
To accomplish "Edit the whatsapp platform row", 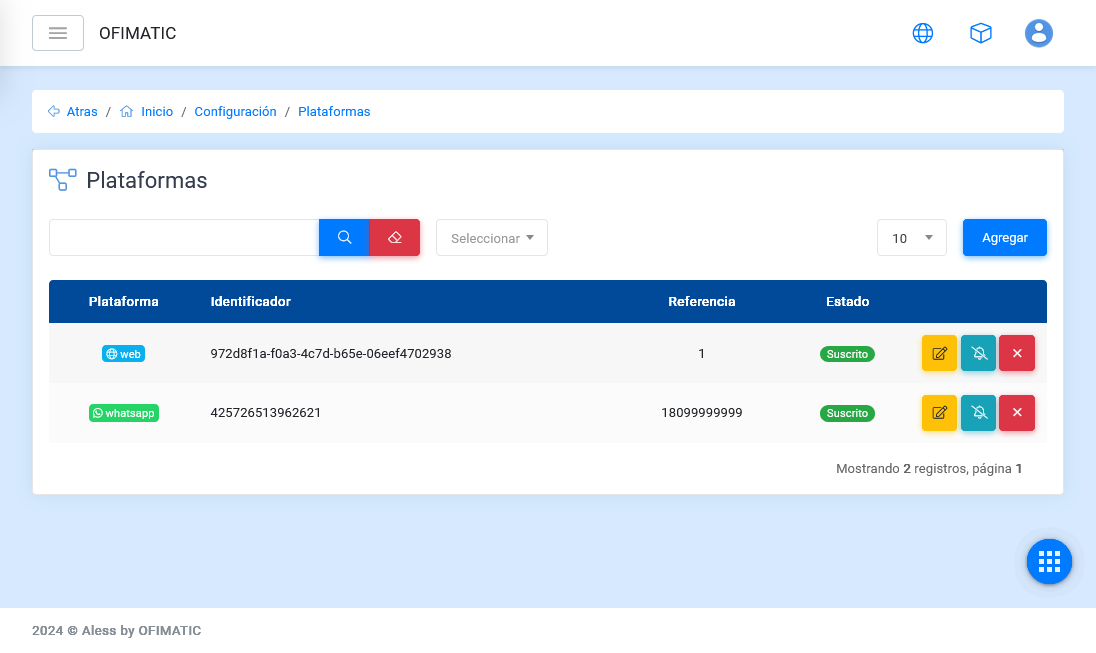I will point(939,413).
